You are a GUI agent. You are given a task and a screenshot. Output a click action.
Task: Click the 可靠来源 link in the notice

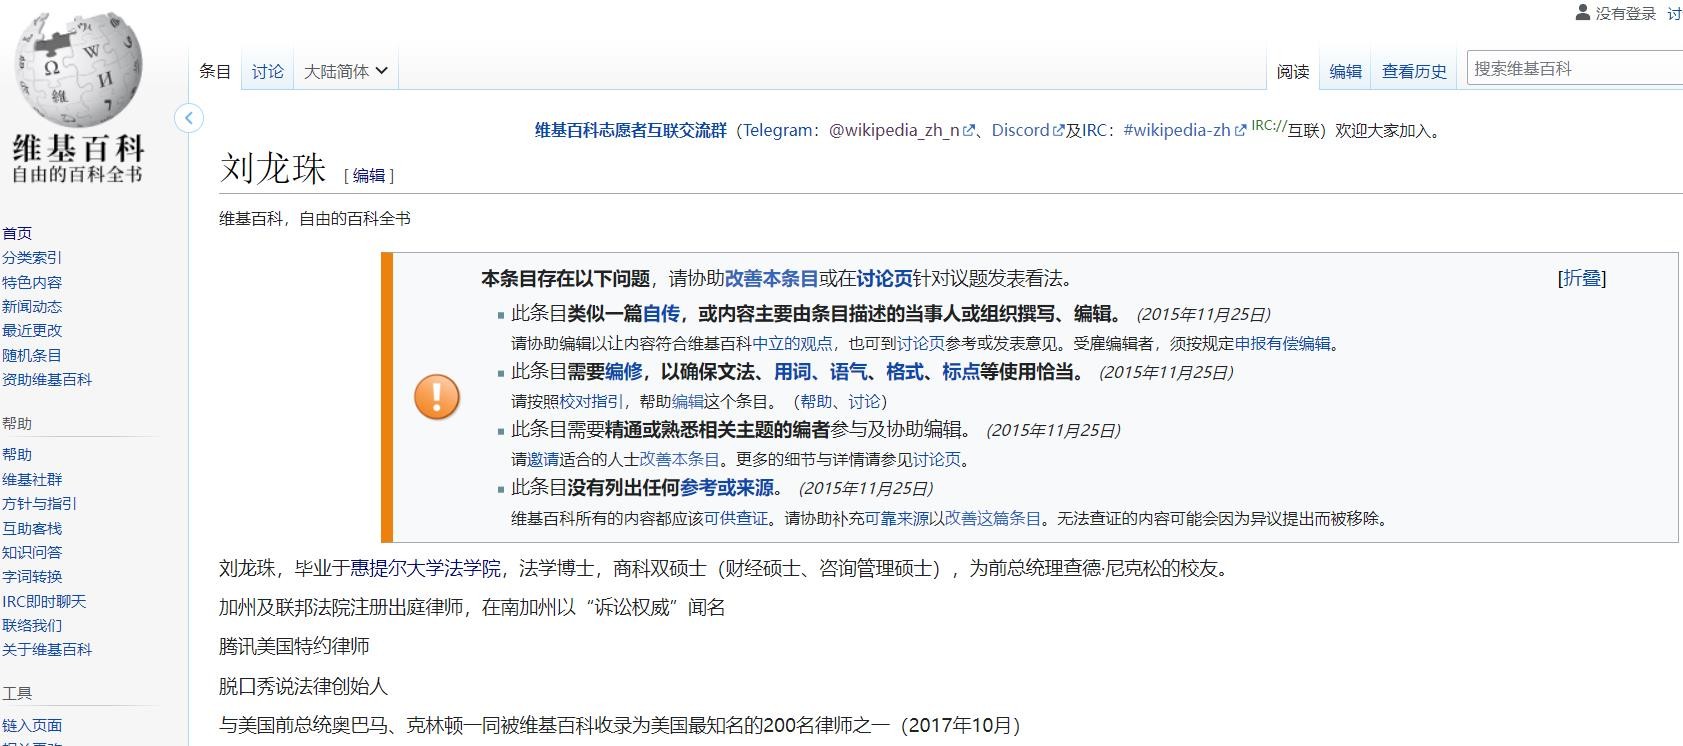click(896, 518)
